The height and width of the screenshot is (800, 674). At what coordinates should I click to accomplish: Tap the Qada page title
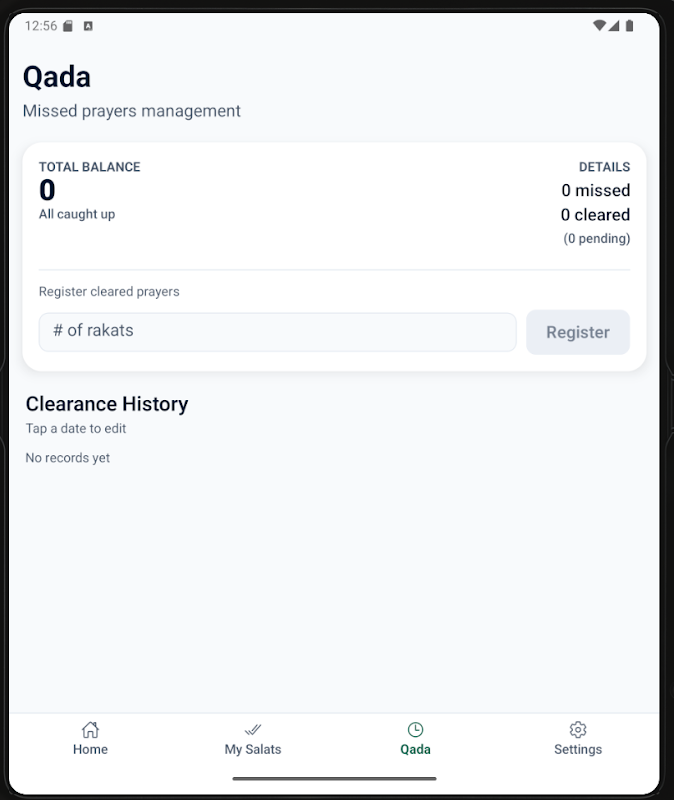pyautogui.click(x=57, y=77)
